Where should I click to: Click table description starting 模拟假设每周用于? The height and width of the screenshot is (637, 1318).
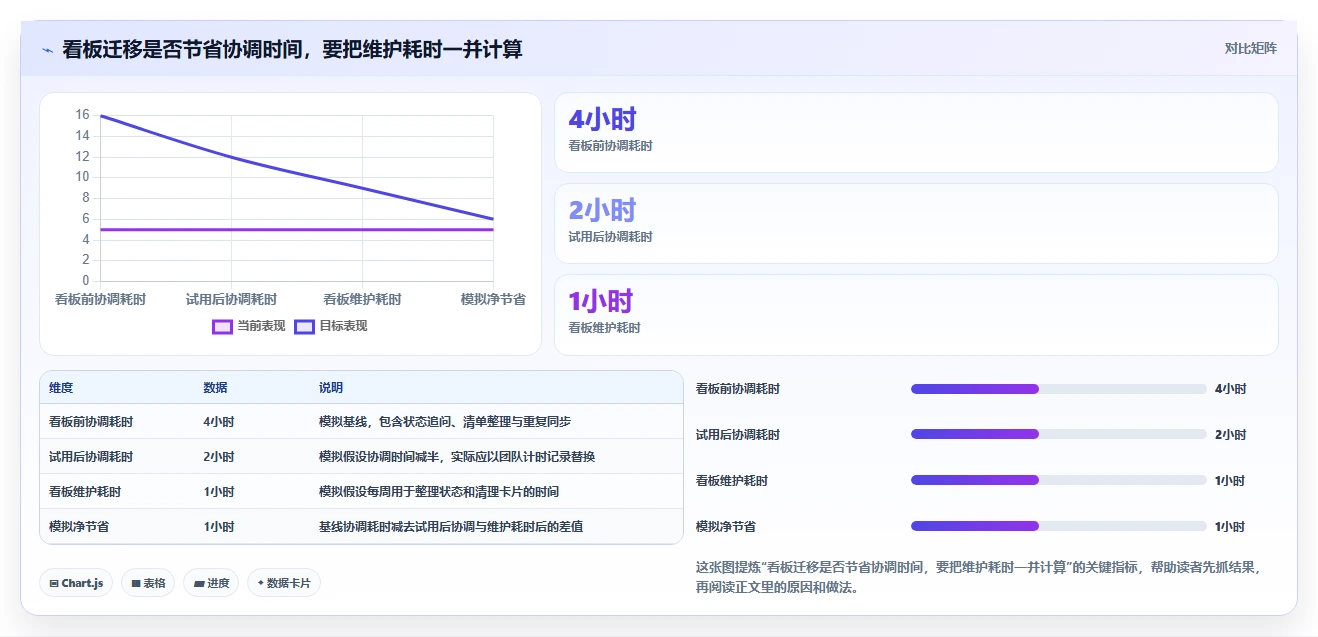439,492
